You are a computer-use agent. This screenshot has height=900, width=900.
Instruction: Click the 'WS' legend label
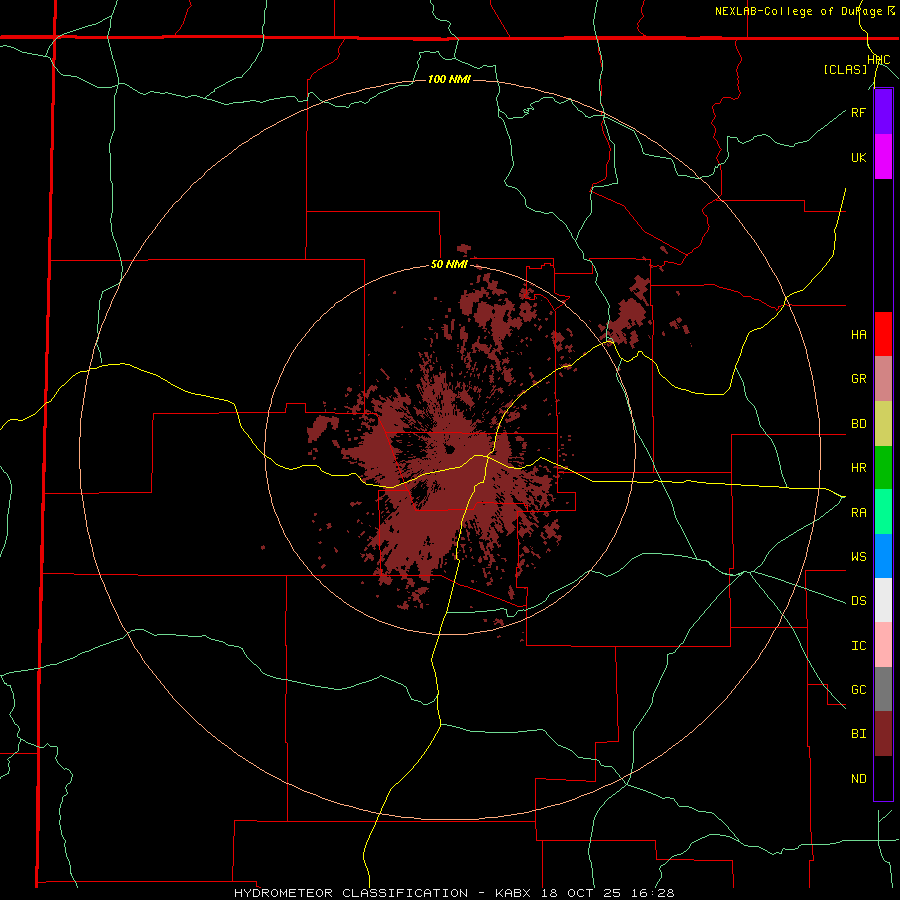858,556
